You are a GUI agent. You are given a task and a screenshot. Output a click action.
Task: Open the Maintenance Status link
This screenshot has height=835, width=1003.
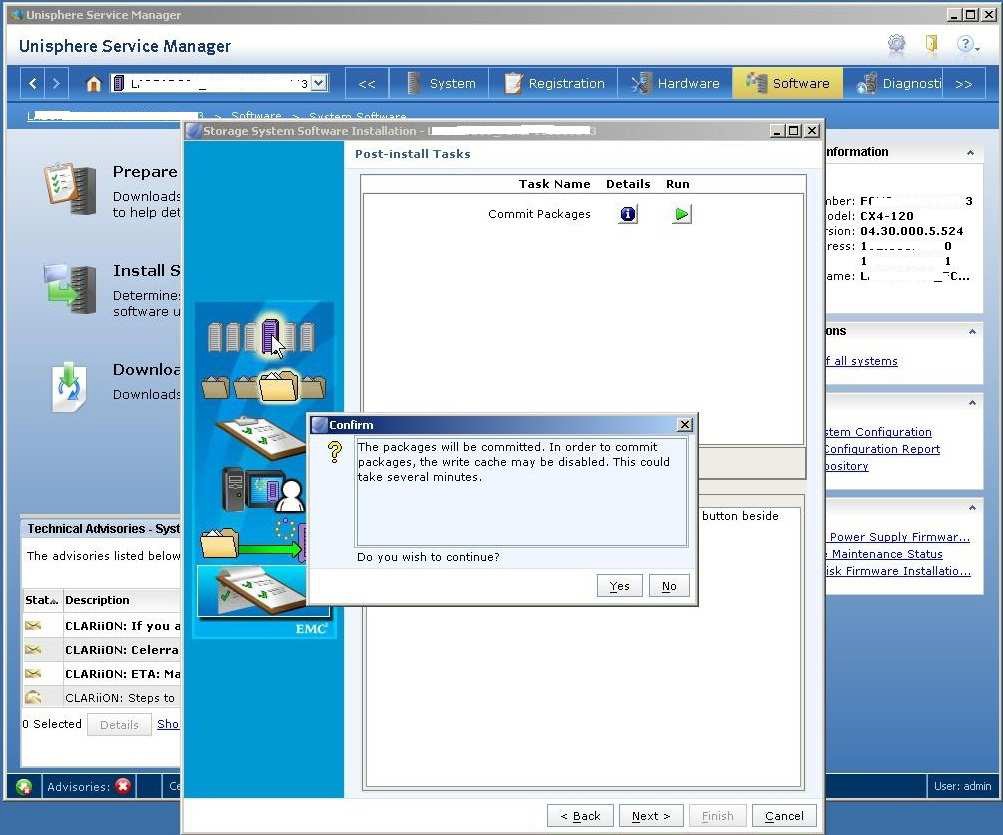coord(884,554)
